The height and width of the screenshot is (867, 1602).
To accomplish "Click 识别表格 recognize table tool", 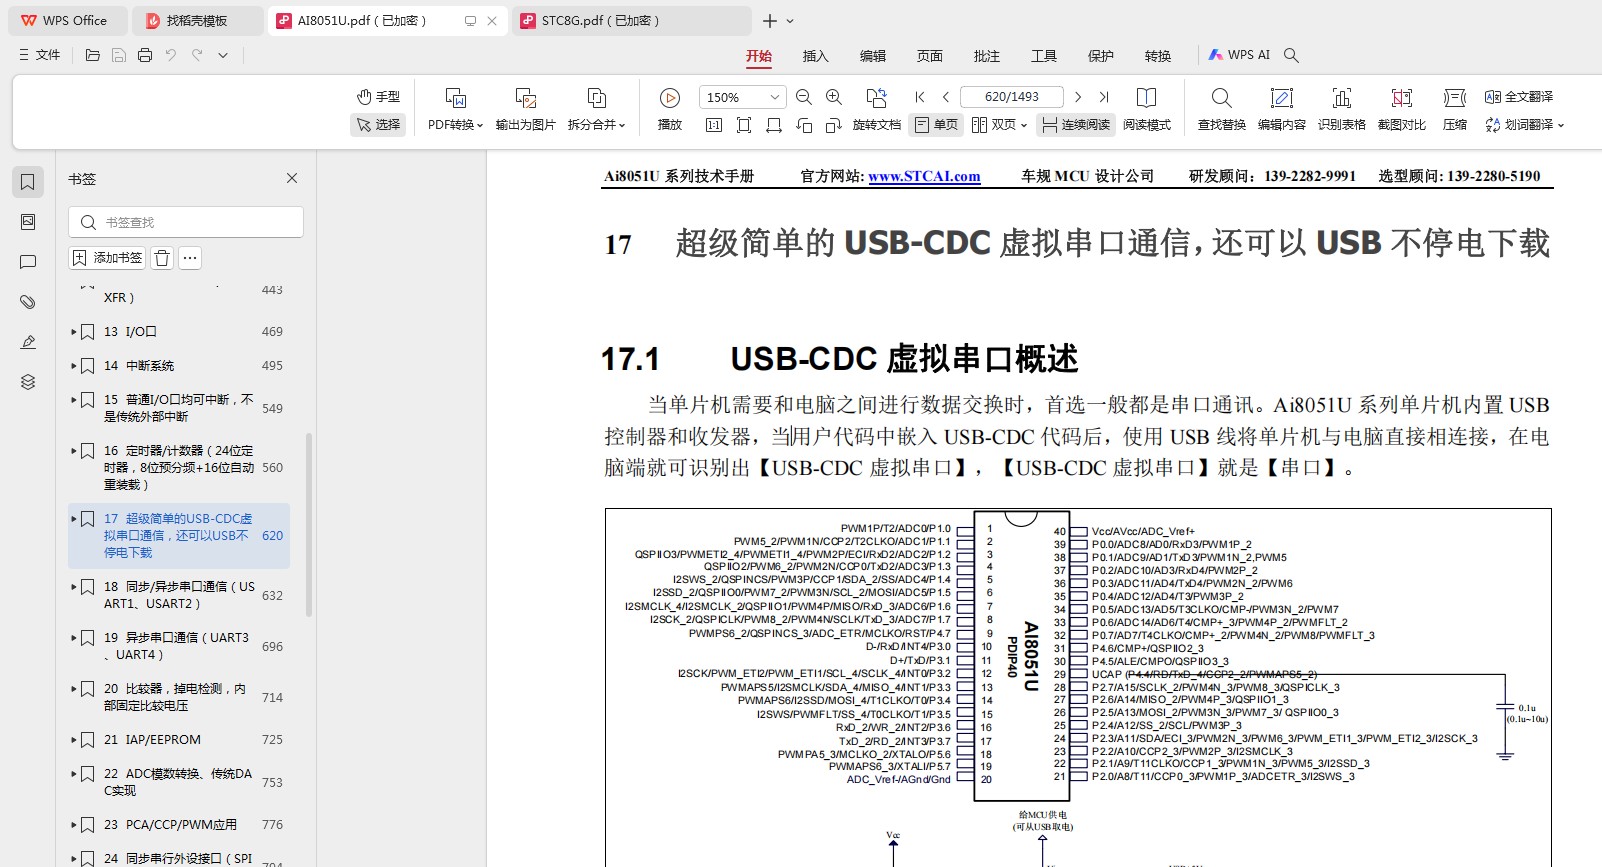I will [x=1342, y=110].
